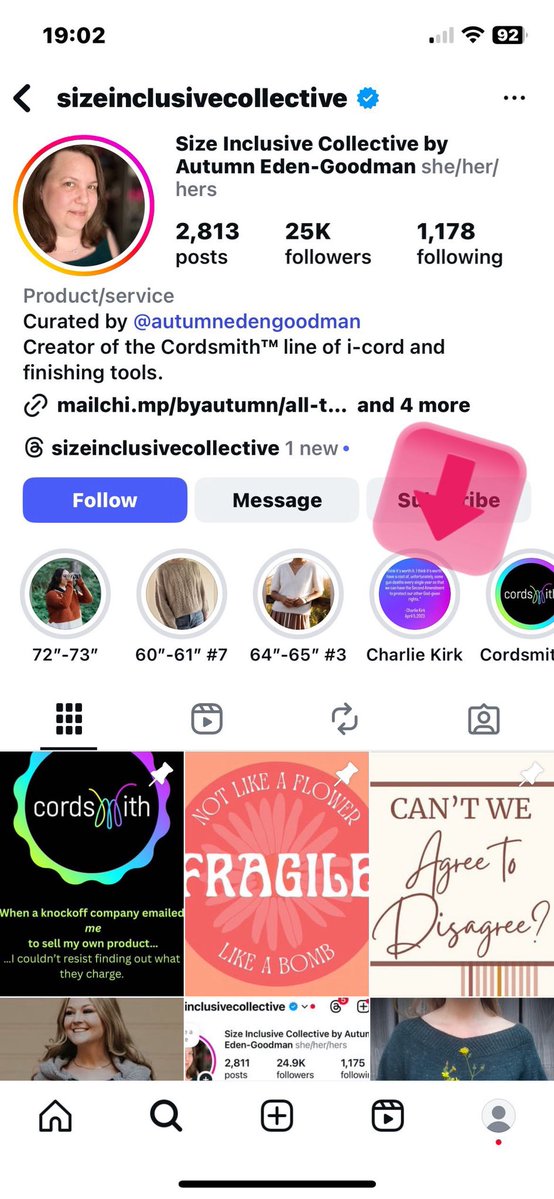Viewport: 554px width, 1199px height.
Task: Tap the back arrow icon
Action: click(x=23, y=99)
